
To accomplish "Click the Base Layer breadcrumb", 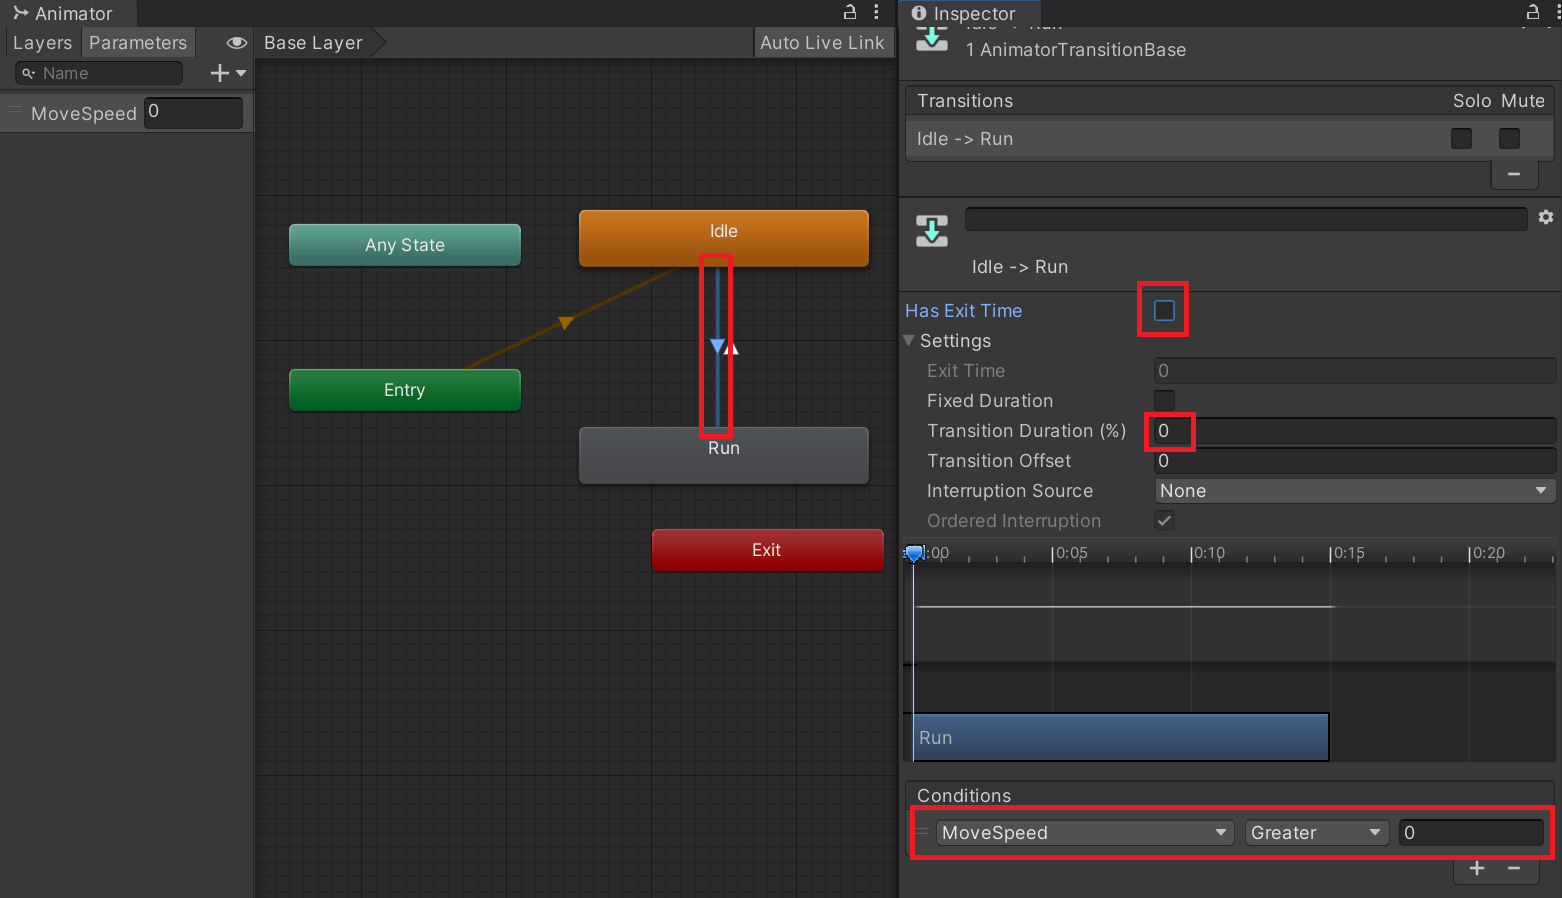I will [x=314, y=43].
